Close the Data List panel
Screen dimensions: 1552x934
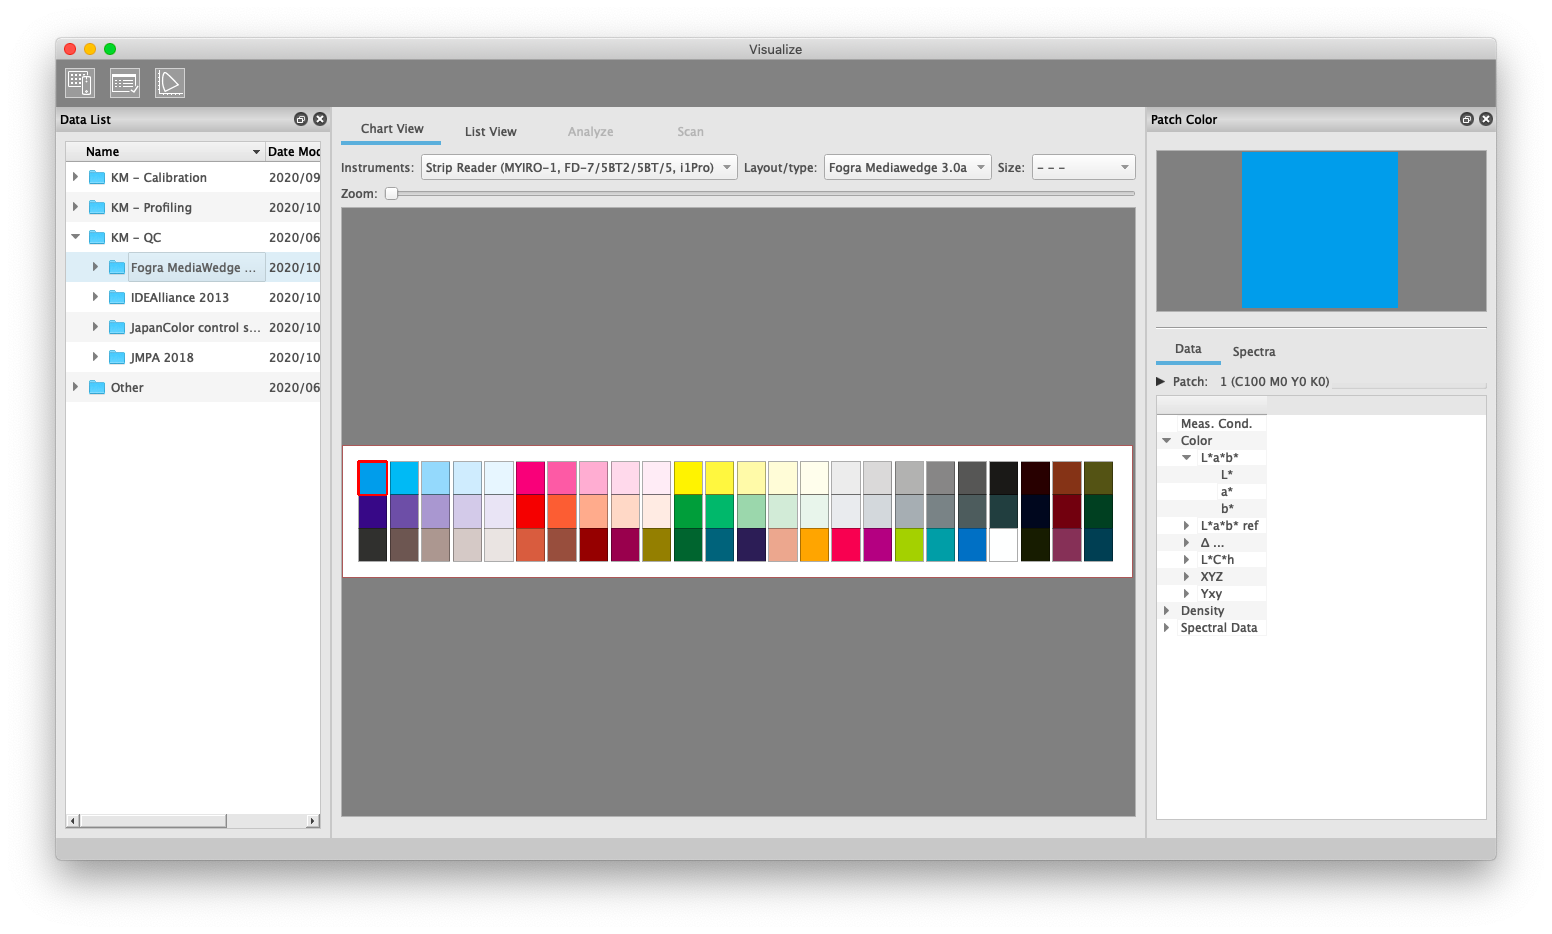click(x=320, y=119)
